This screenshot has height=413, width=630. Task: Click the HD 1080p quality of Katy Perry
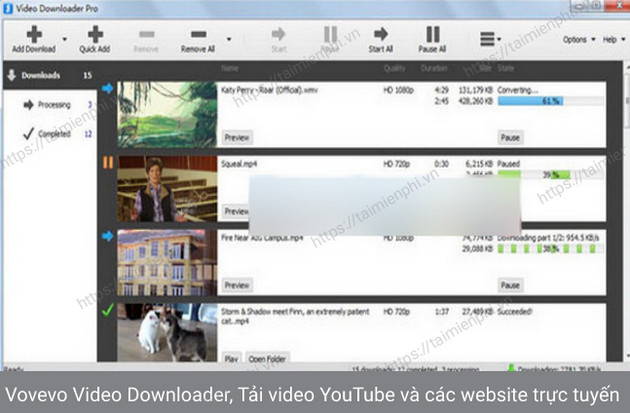398,90
